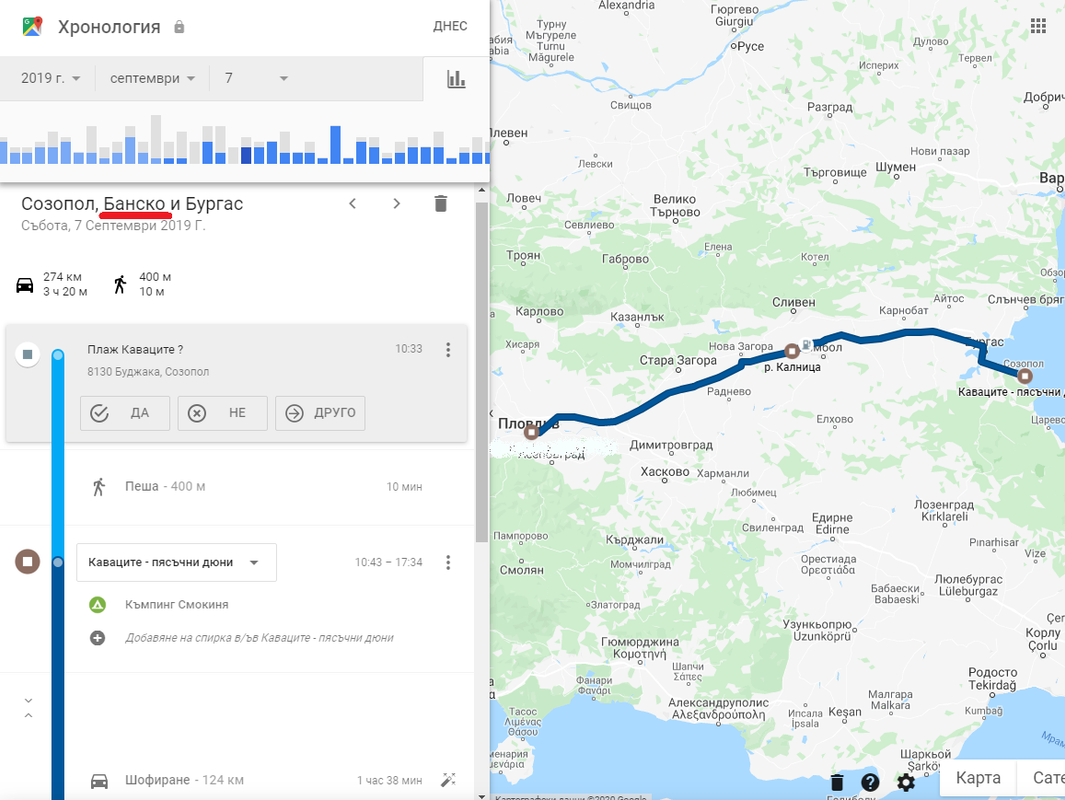Image resolution: width=1065 pixels, height=800 pixels.
Task: Click the white place marker for Плаж Каваците
Action: pos(28,354)
